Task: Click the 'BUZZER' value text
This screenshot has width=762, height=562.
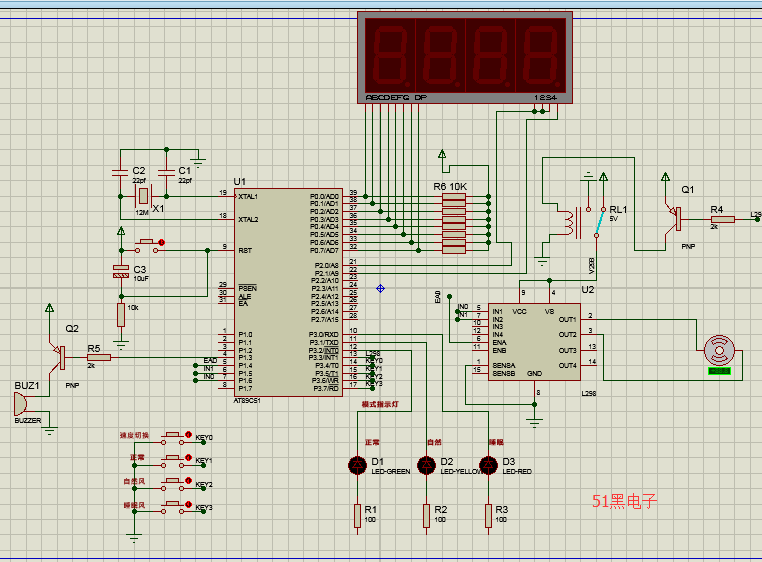Action: click(28, 421)
